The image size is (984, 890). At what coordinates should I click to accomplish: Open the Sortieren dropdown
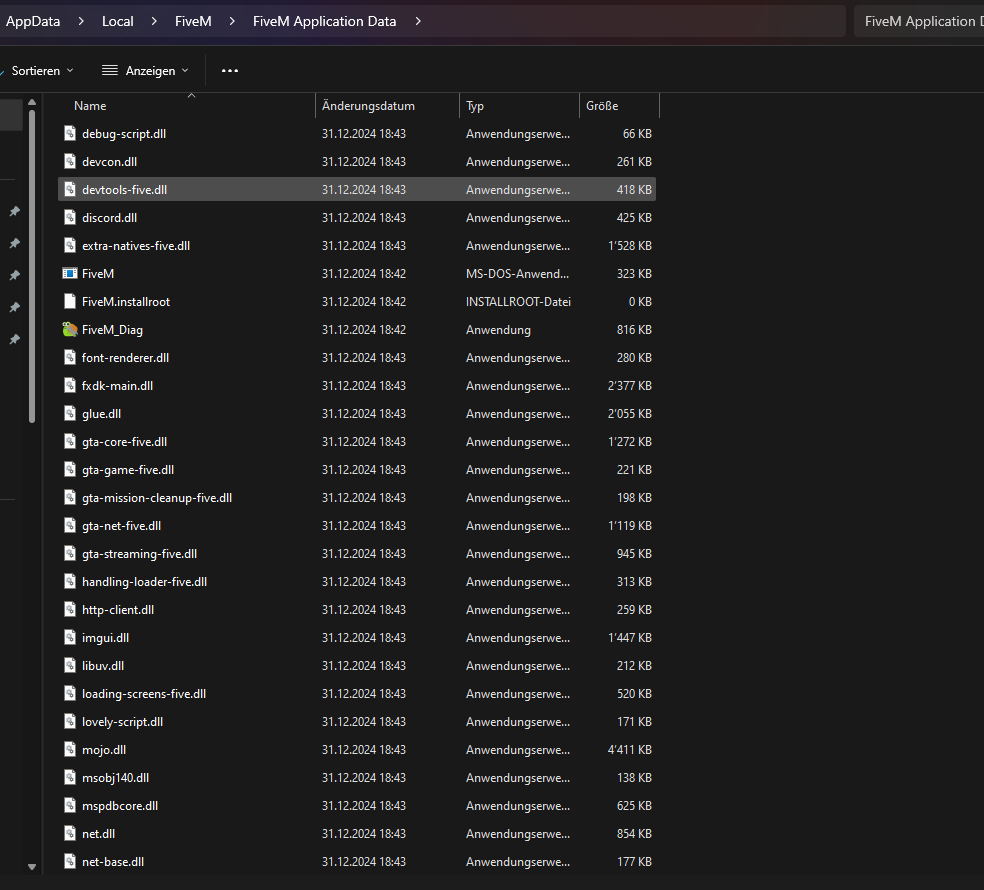click(40, 70)
